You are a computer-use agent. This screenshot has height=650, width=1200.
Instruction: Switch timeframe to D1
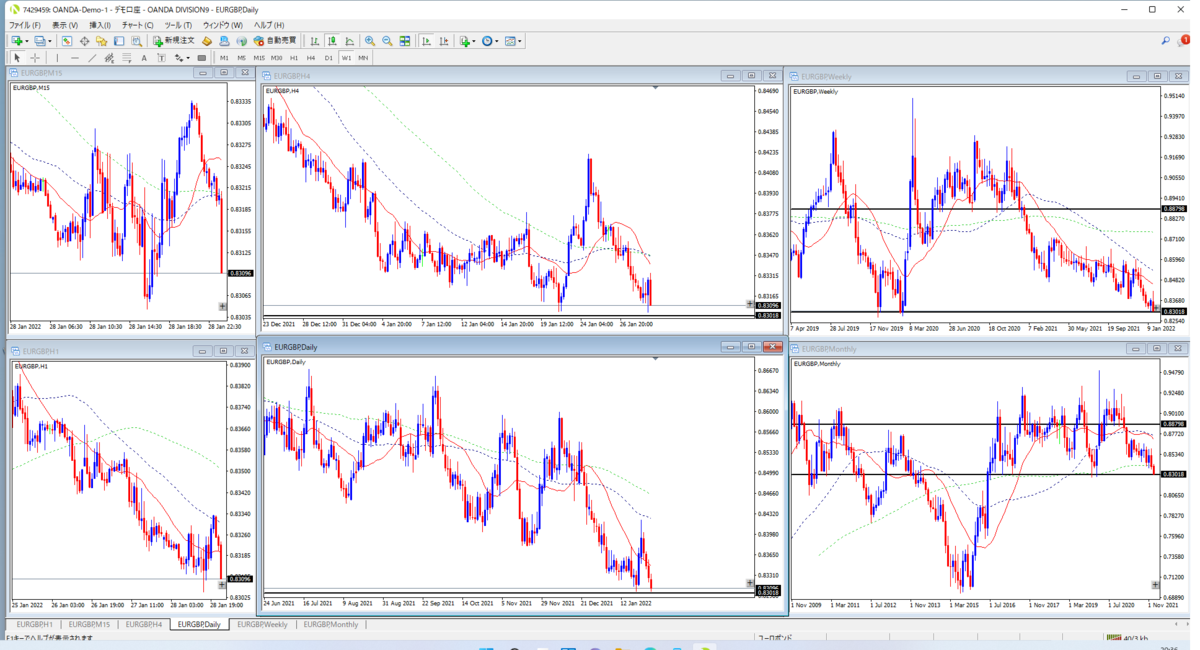[x=328, y=58]
